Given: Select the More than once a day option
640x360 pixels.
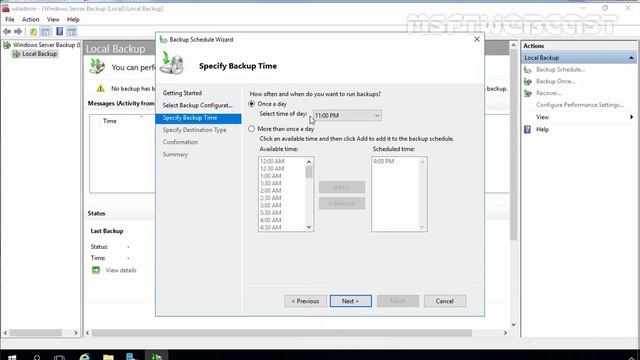Looking at the screenshot, I should tap(251, 129).
